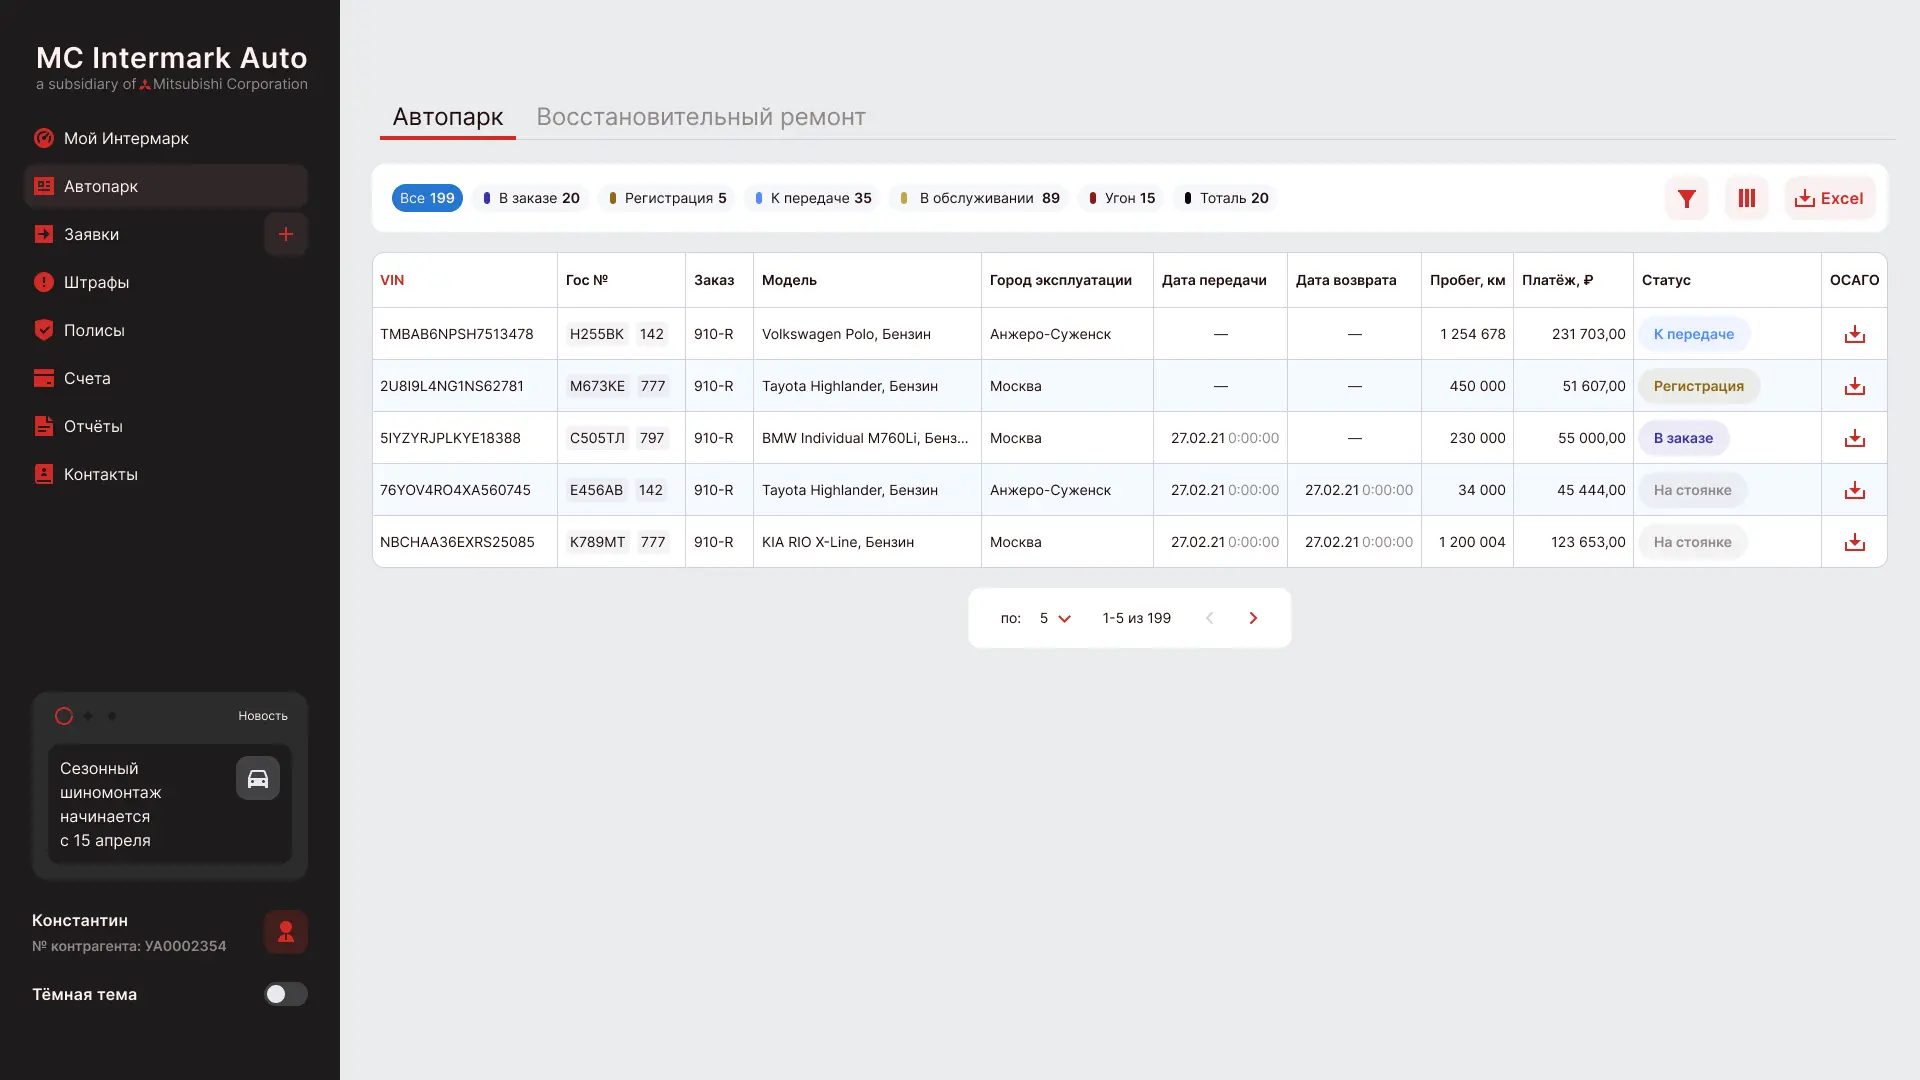Filter by Регистрация 5 chip
This screenshot has width=1920, height=1080.
(667, 198)
